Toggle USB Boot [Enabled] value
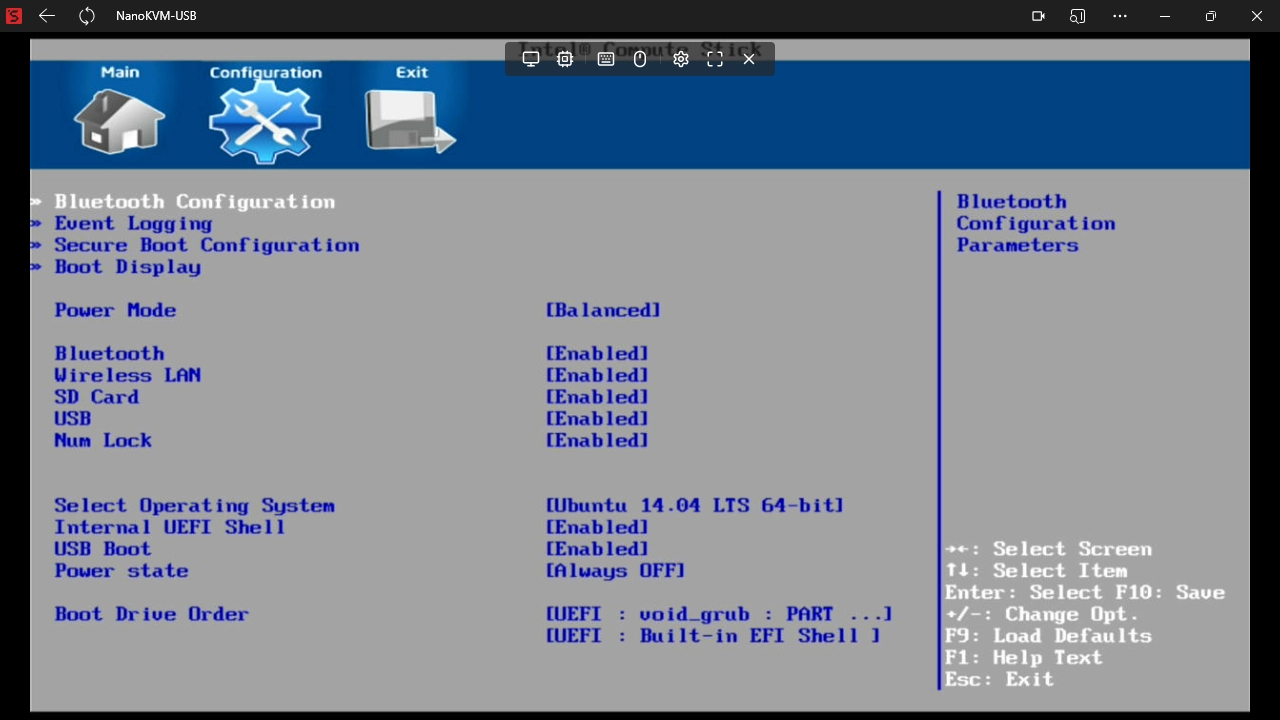Image resolution: width=1280 pixels, height=720 pixels. click(x=597, y=549)
